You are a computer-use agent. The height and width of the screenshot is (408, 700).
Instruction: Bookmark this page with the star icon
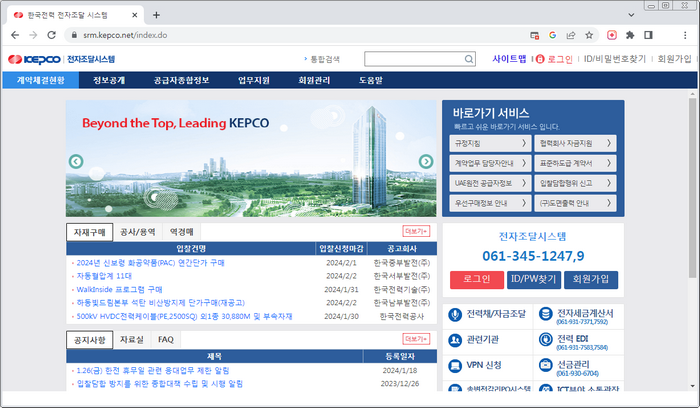pyautogui.click(x=589, y=35)
